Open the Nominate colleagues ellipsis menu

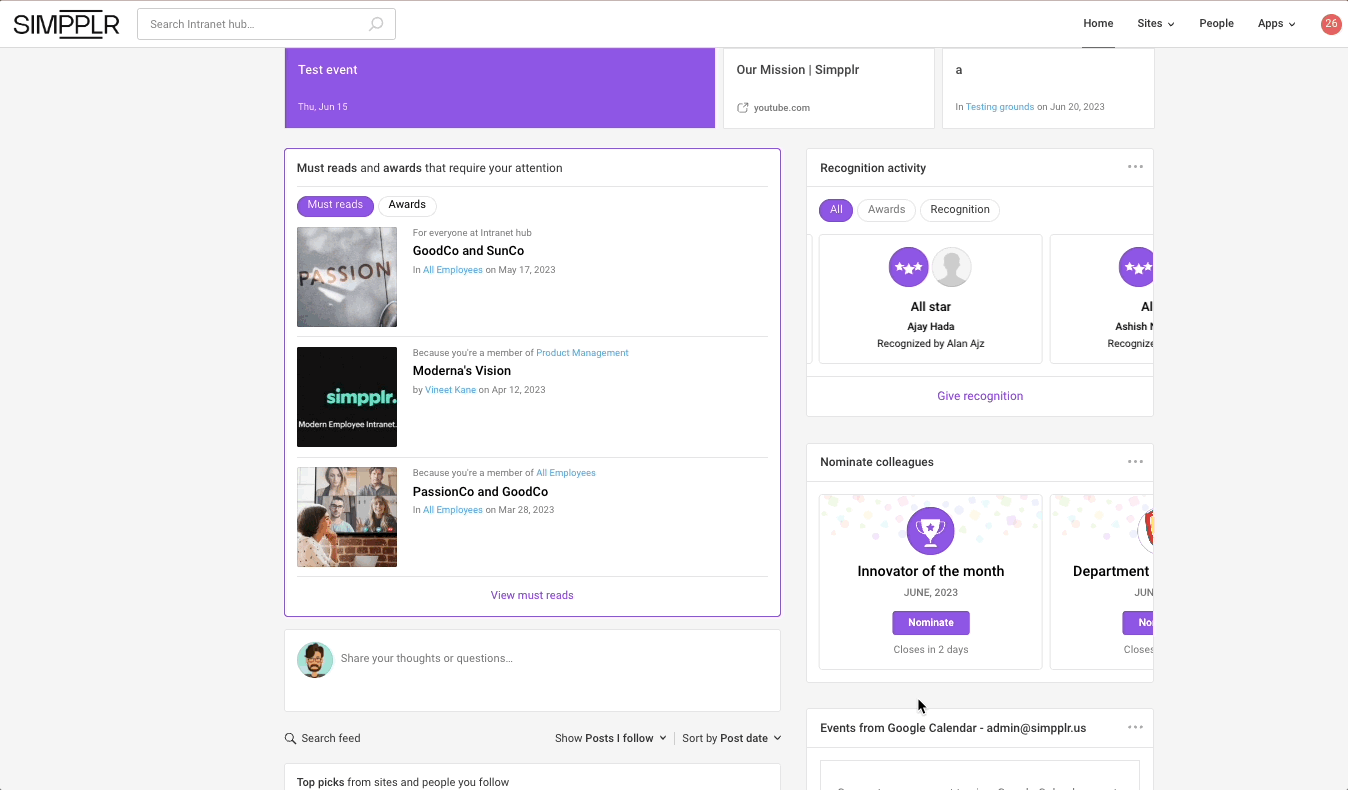[x=1135, y=461]
